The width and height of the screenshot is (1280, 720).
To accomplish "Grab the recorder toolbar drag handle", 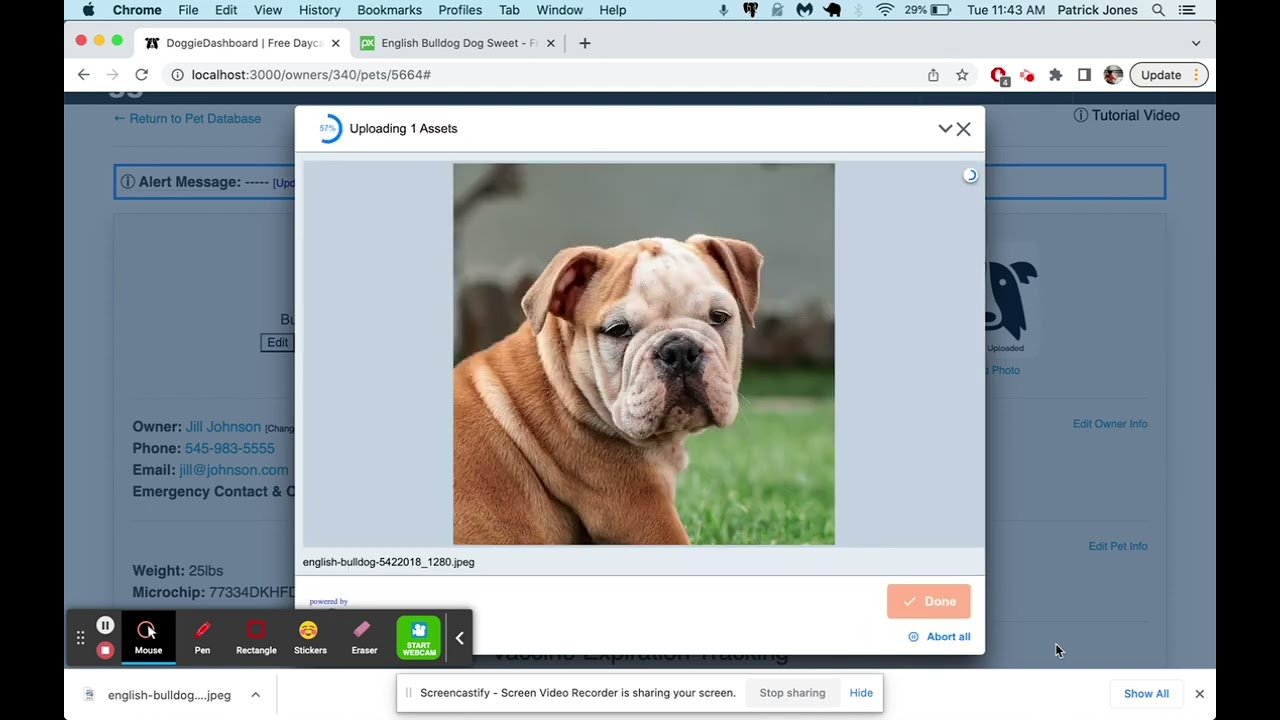I will (x=80, y=638).
